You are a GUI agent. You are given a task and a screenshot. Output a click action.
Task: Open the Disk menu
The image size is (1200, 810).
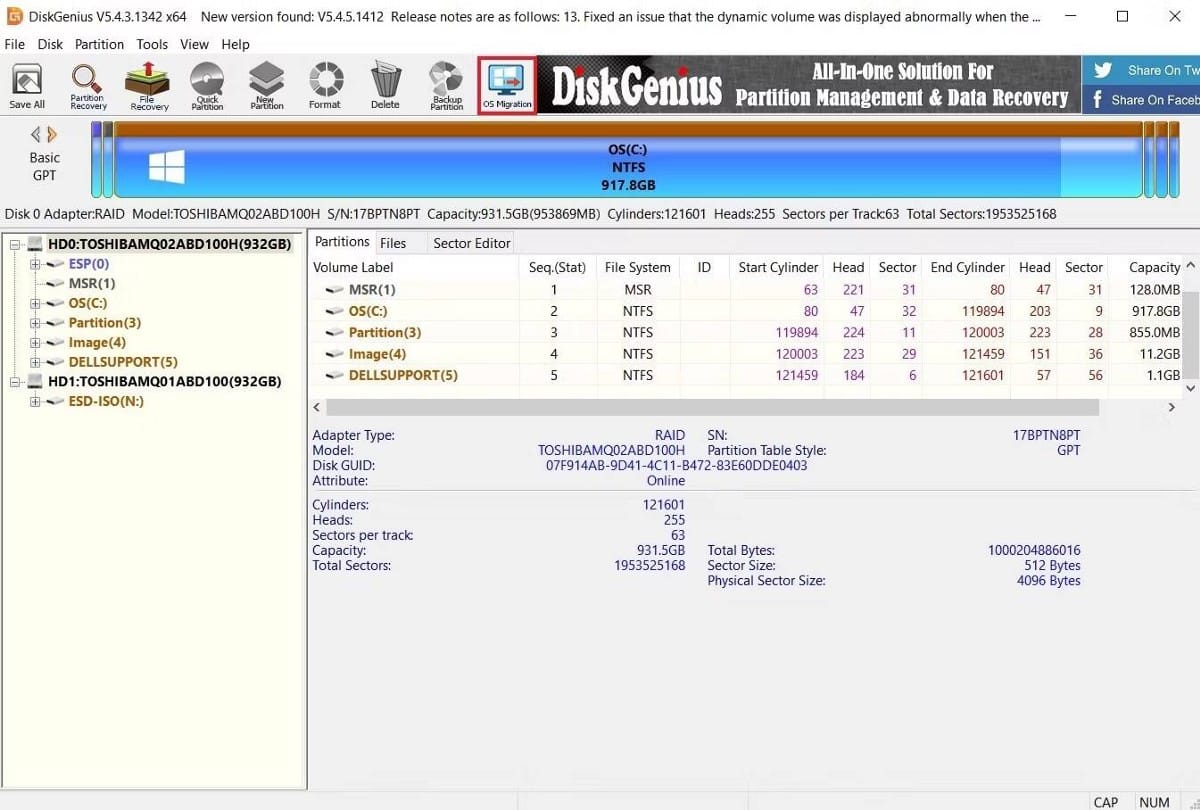coord(49,44)
